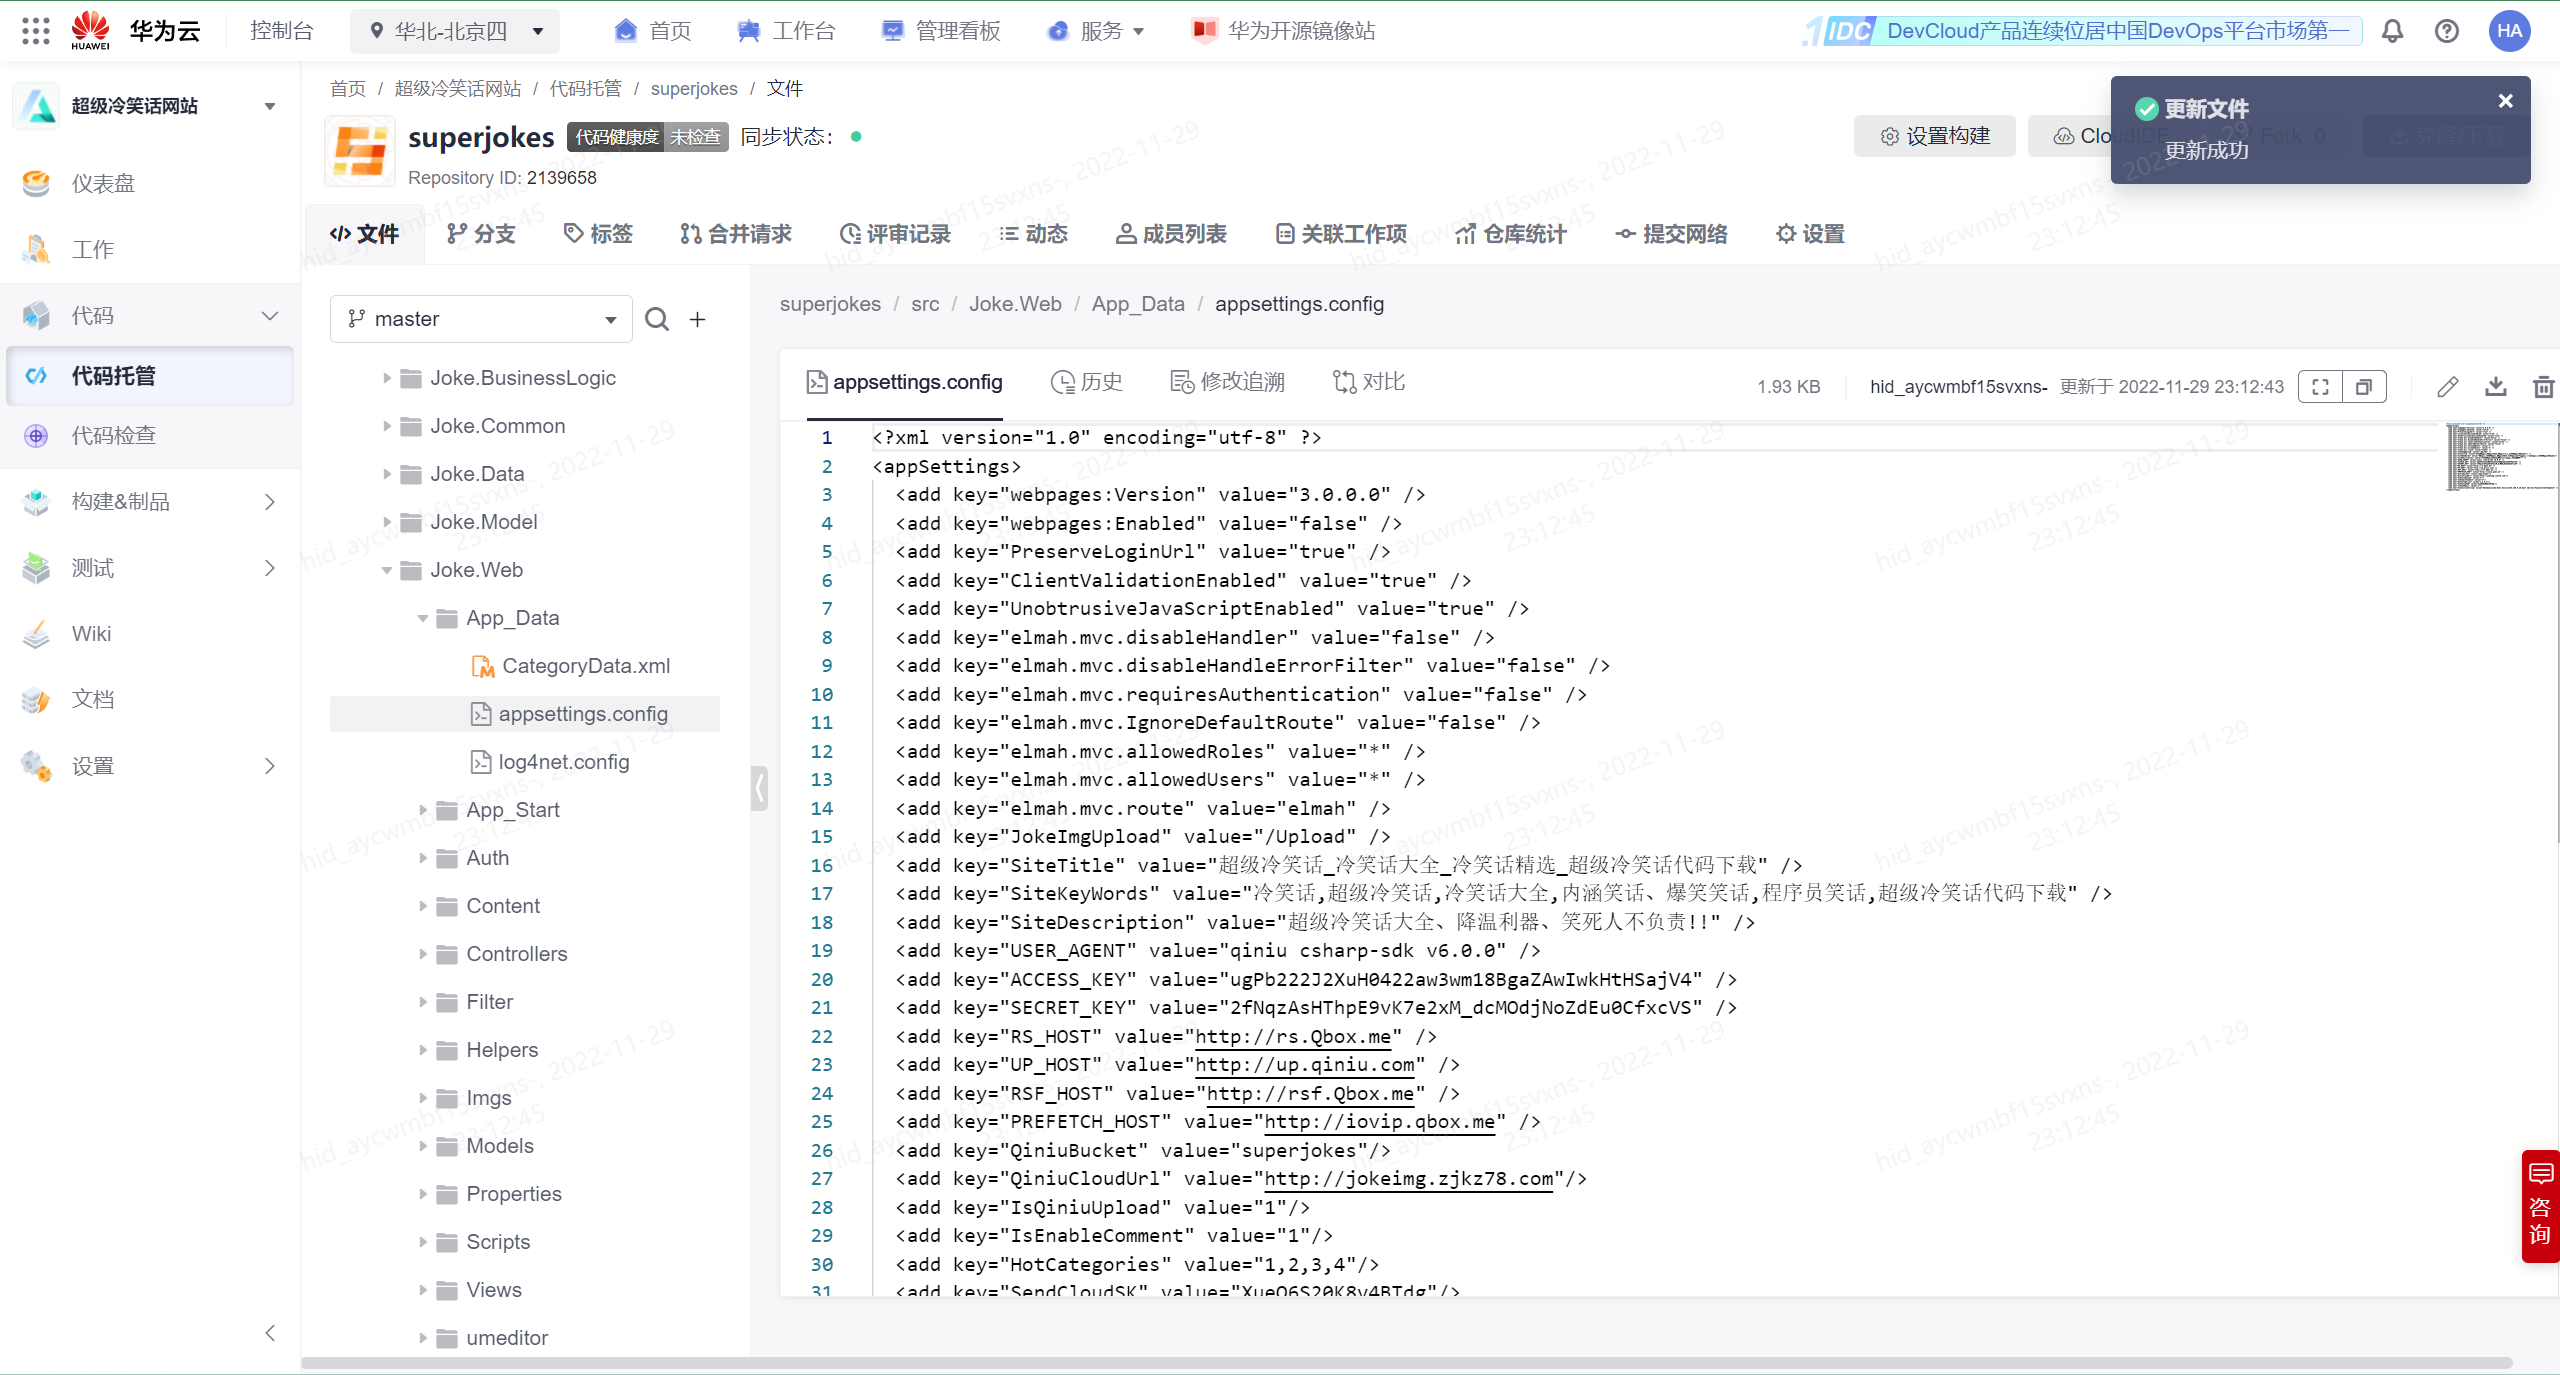The height and width of the screenshot is (1375, 2560).
Task: Open the help question mark icon
Action: coord(2447,31)
